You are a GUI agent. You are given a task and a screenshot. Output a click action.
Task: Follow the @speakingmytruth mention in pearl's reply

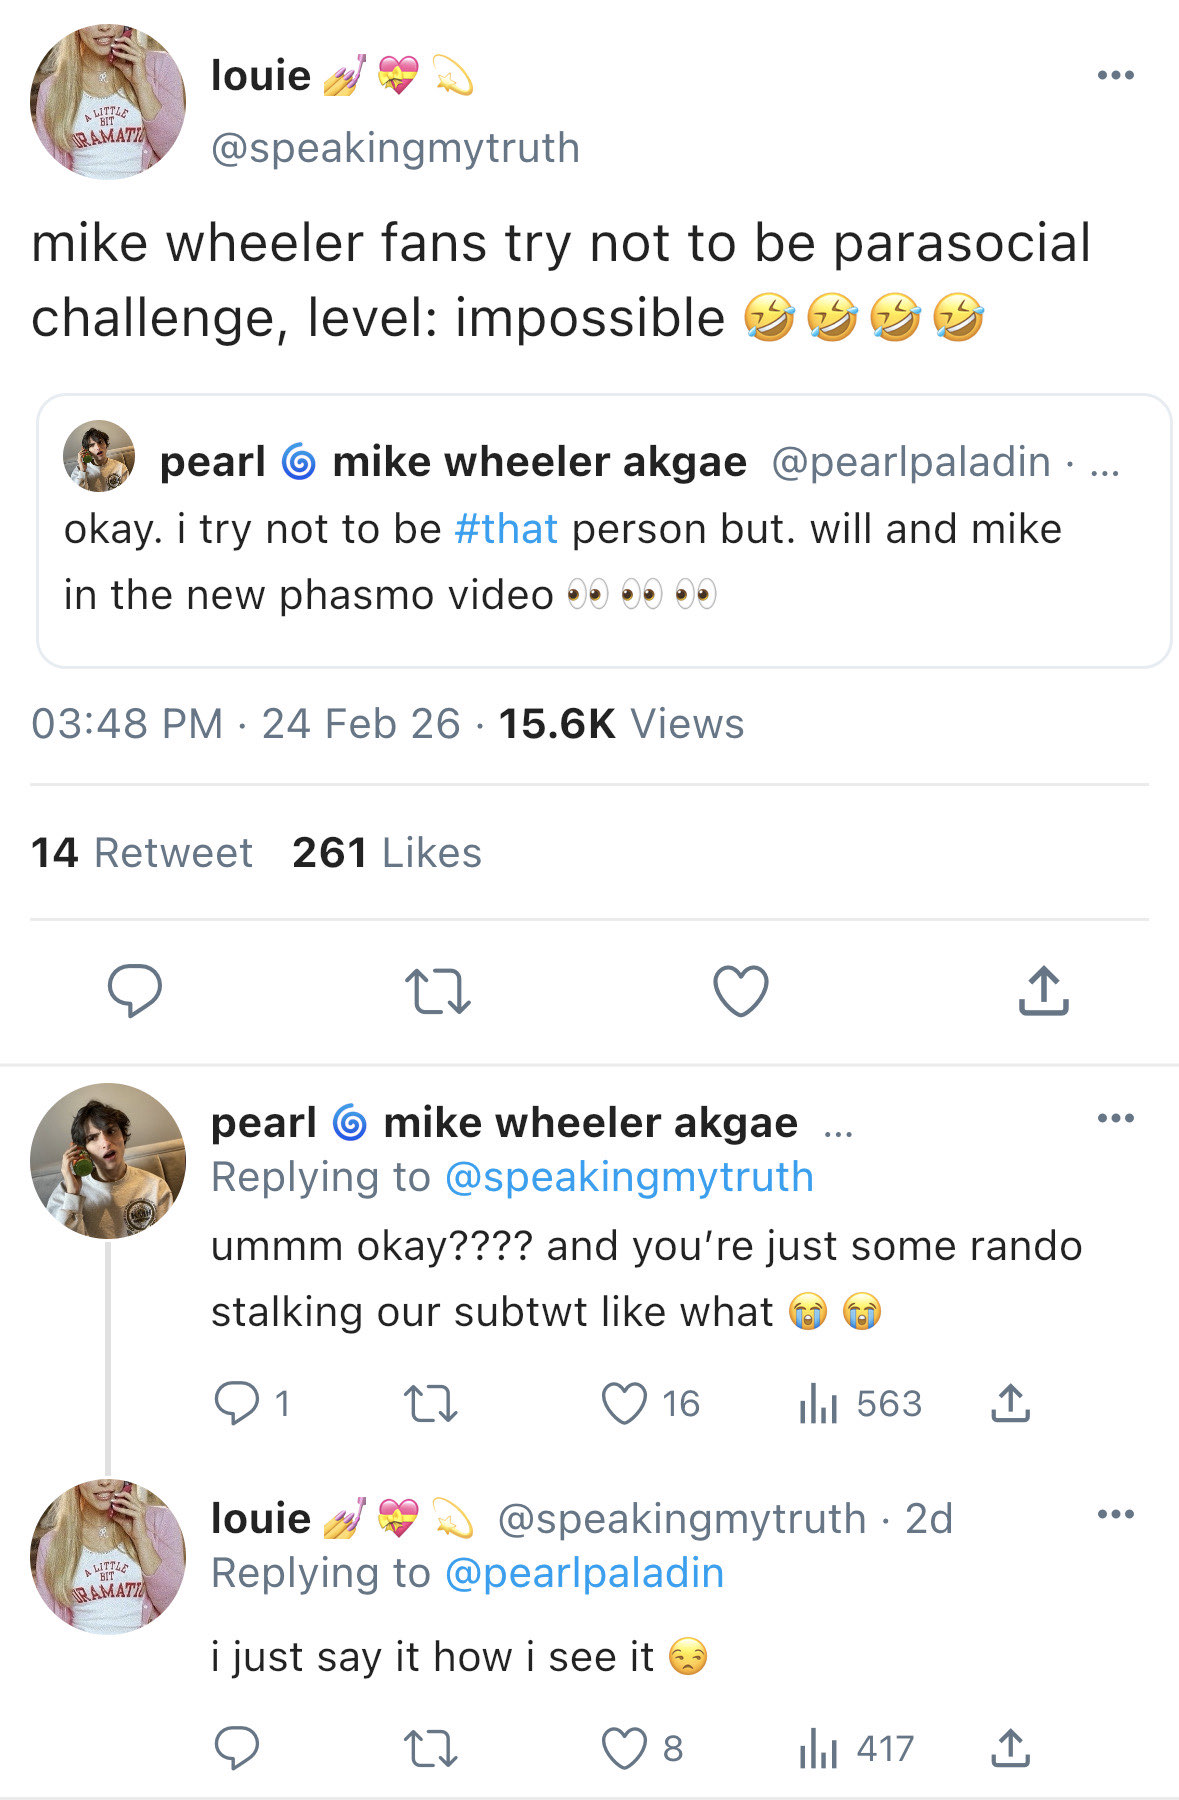(628, 1177)
